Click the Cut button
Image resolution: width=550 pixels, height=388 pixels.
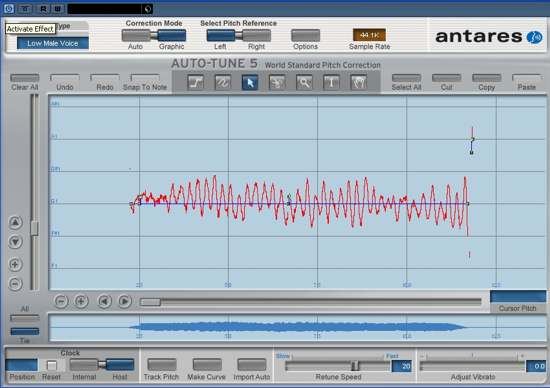[447, 78]
